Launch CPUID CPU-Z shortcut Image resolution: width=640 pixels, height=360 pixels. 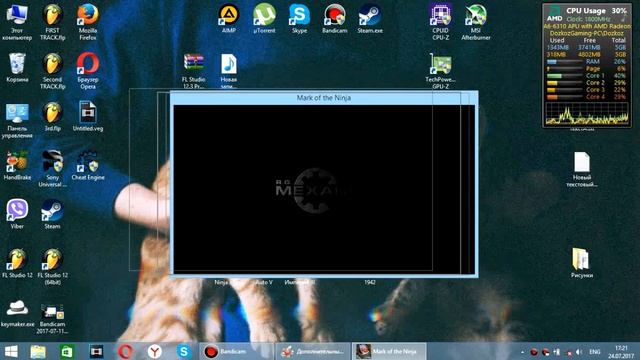[440, 22]
